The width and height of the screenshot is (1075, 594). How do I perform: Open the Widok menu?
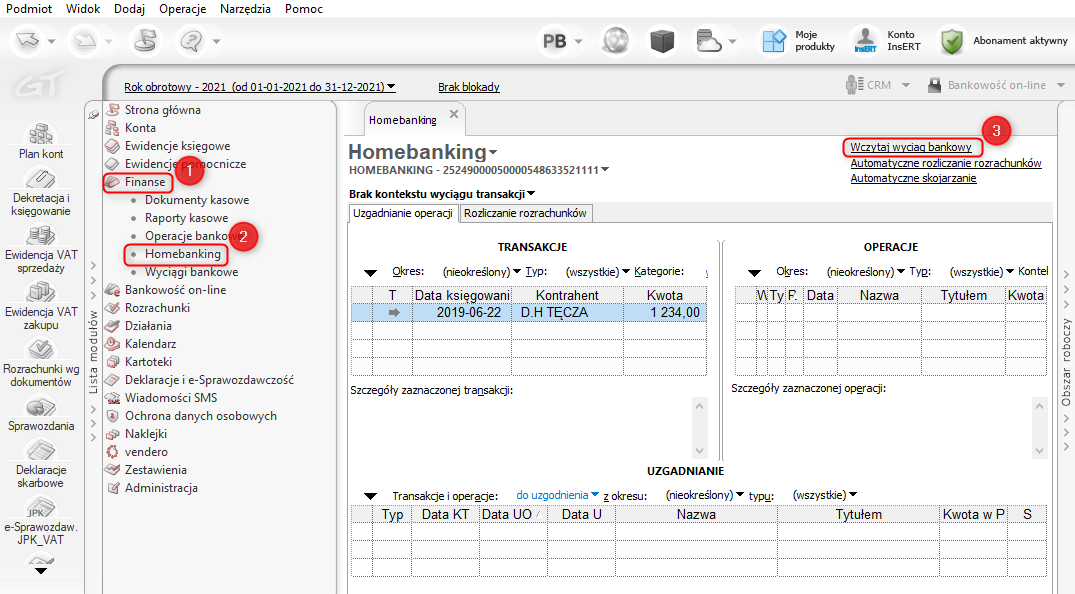pyautogui.click(x=83, y=9)
